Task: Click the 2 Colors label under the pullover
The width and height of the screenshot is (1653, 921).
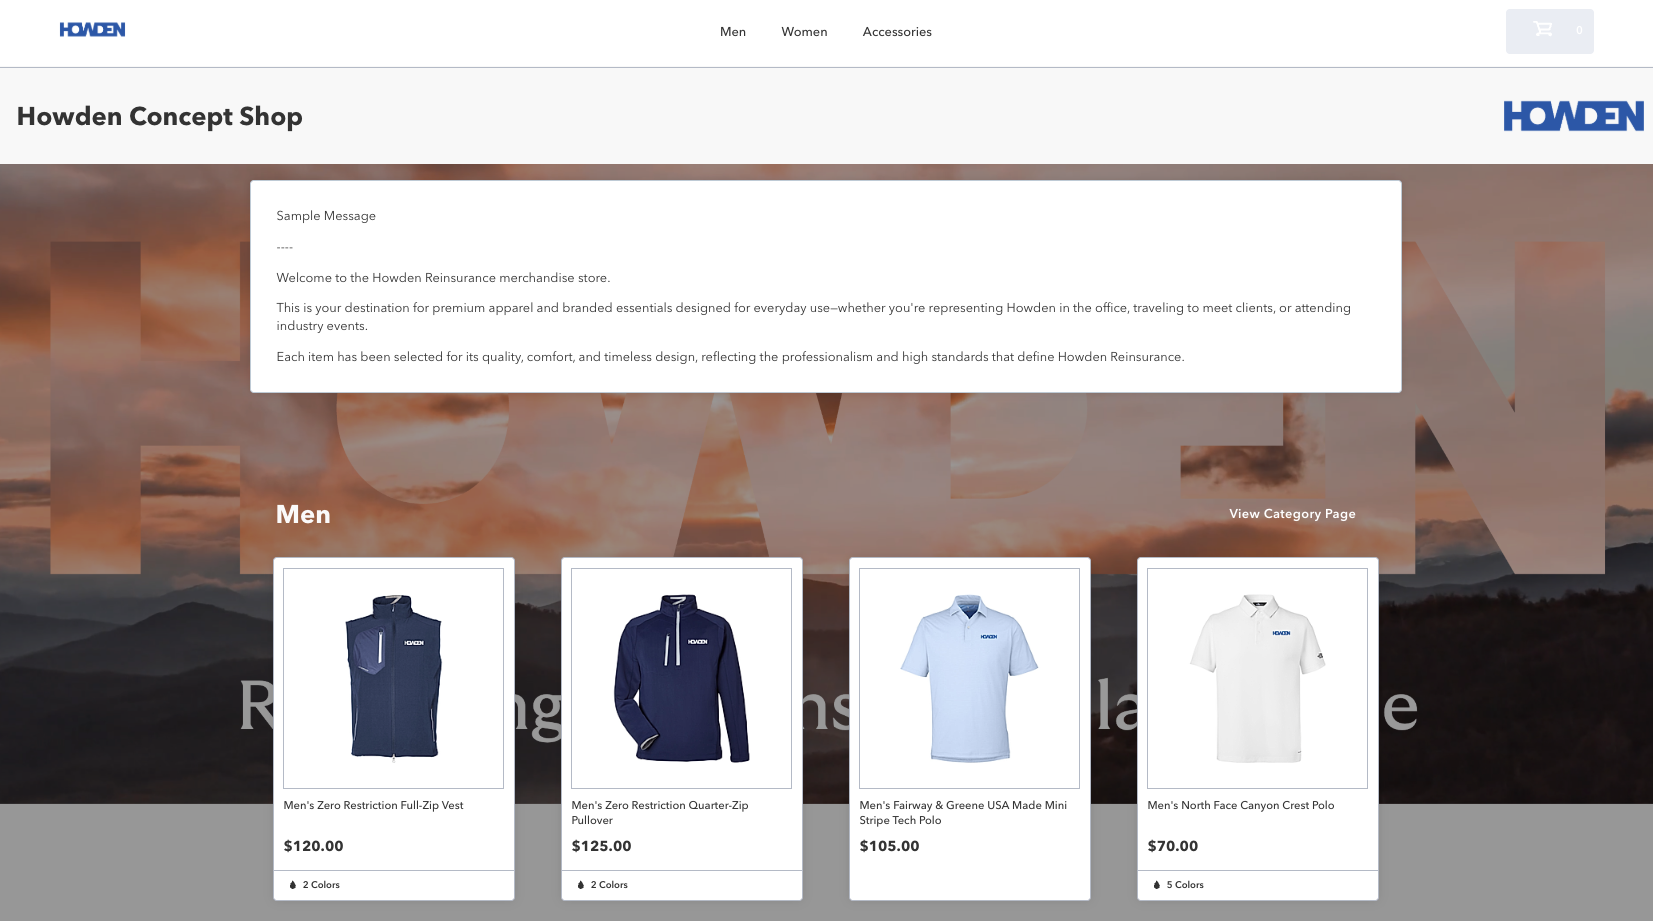Action: click(609, 885)
